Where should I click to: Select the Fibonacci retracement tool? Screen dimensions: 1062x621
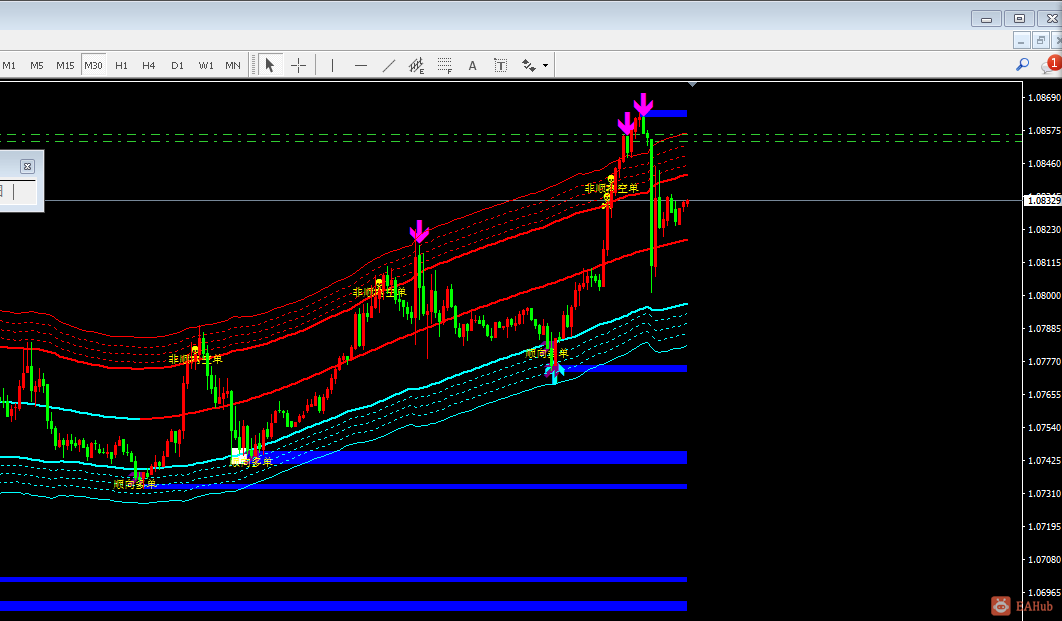(444, 65)
